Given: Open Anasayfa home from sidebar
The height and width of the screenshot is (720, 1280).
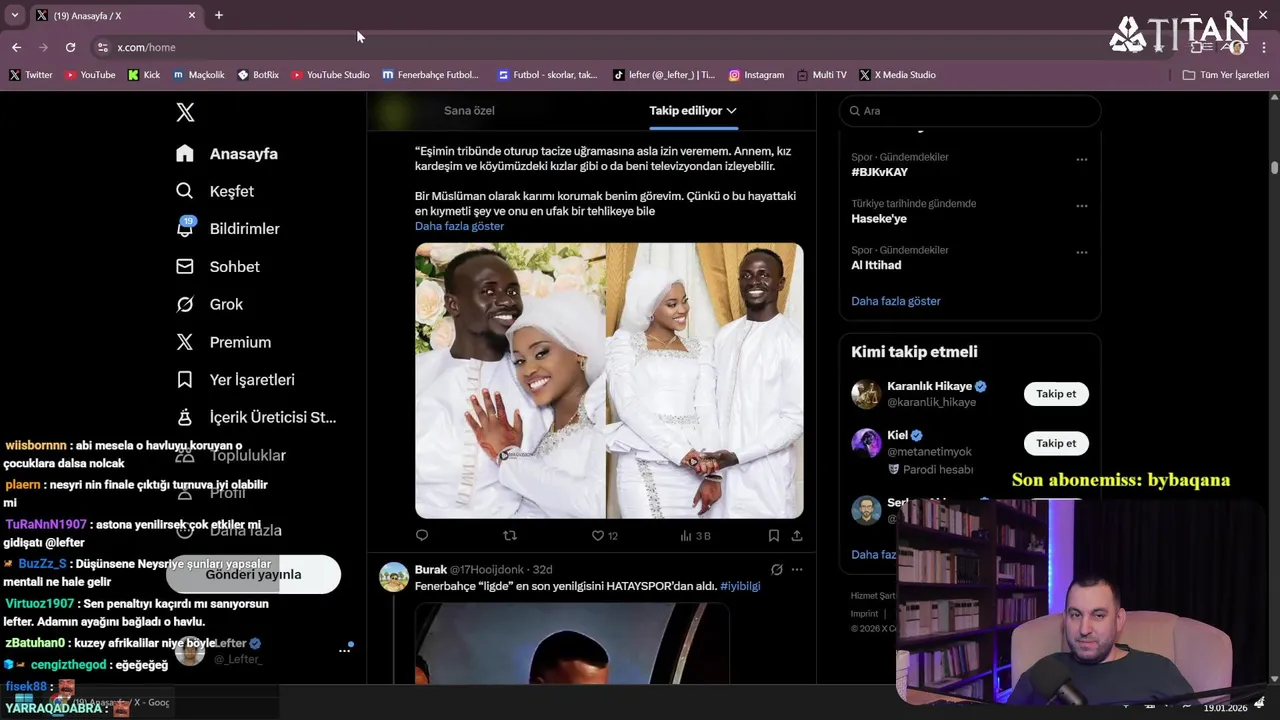Looking at the screenshot, I should pos(227,154).
